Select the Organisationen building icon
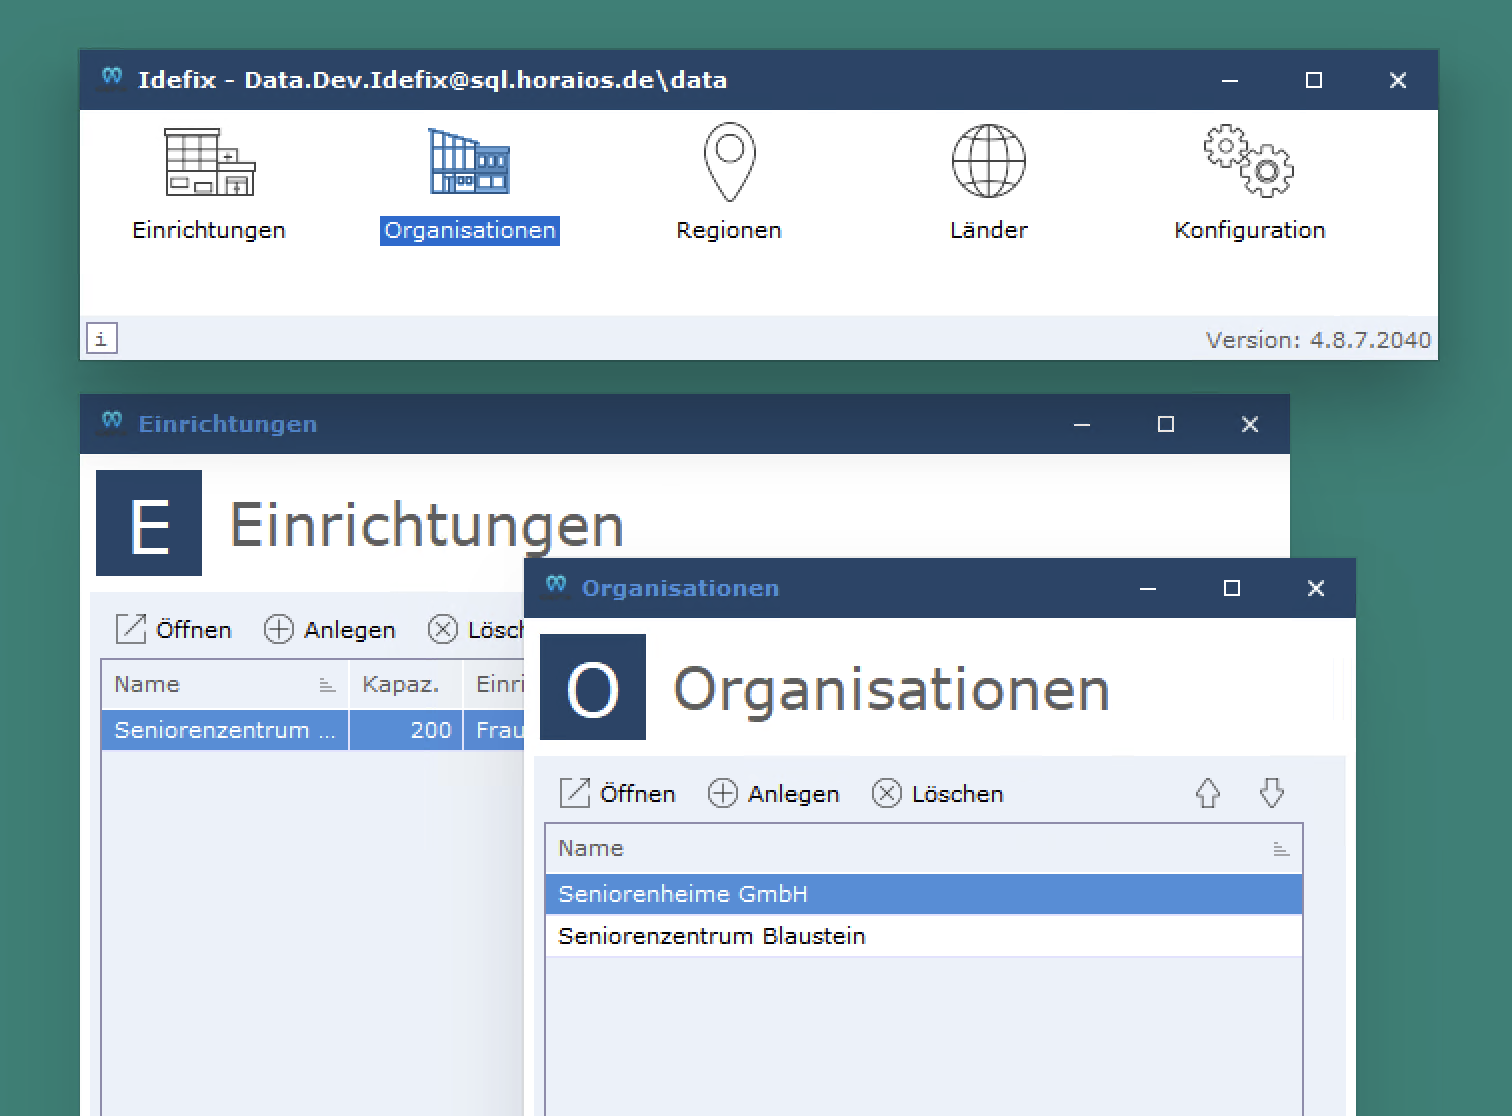The width and height of the screenshot is (1512, 1116). (x=469, y=162)
